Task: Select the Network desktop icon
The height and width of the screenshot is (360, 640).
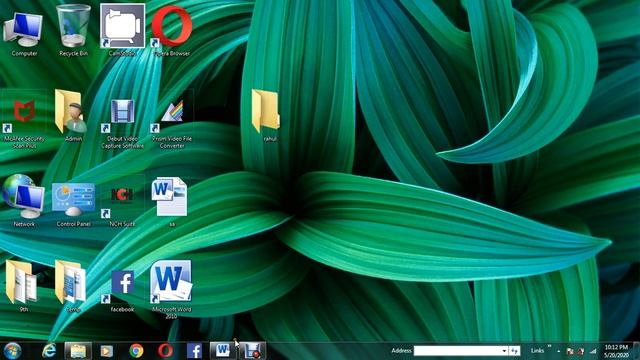Action: click(x=24, y=201)
